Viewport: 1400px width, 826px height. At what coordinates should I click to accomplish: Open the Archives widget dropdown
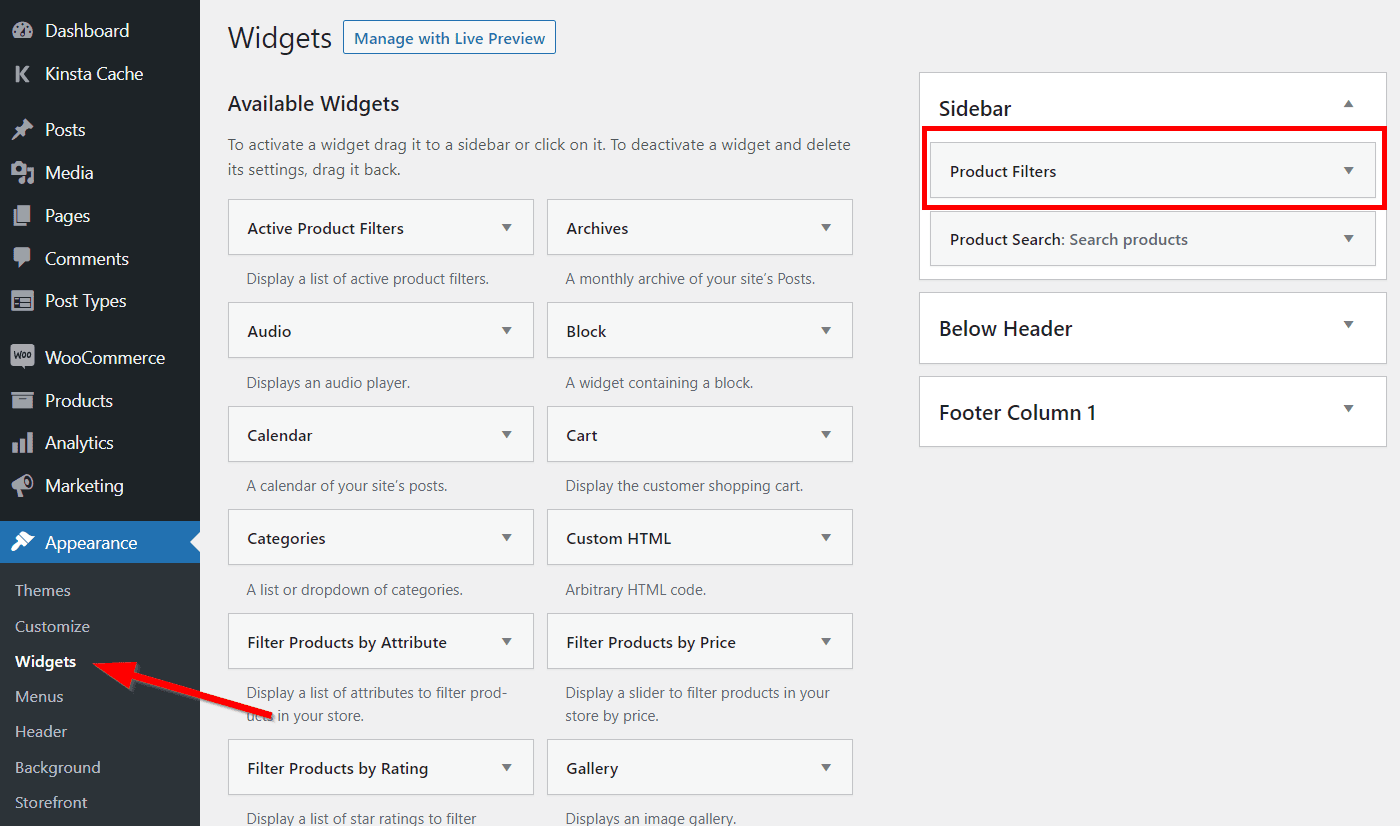click(826, 227)
